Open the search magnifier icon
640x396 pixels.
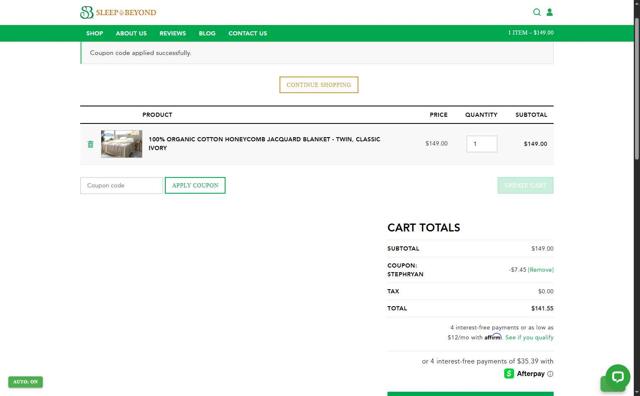pos(537,12)
